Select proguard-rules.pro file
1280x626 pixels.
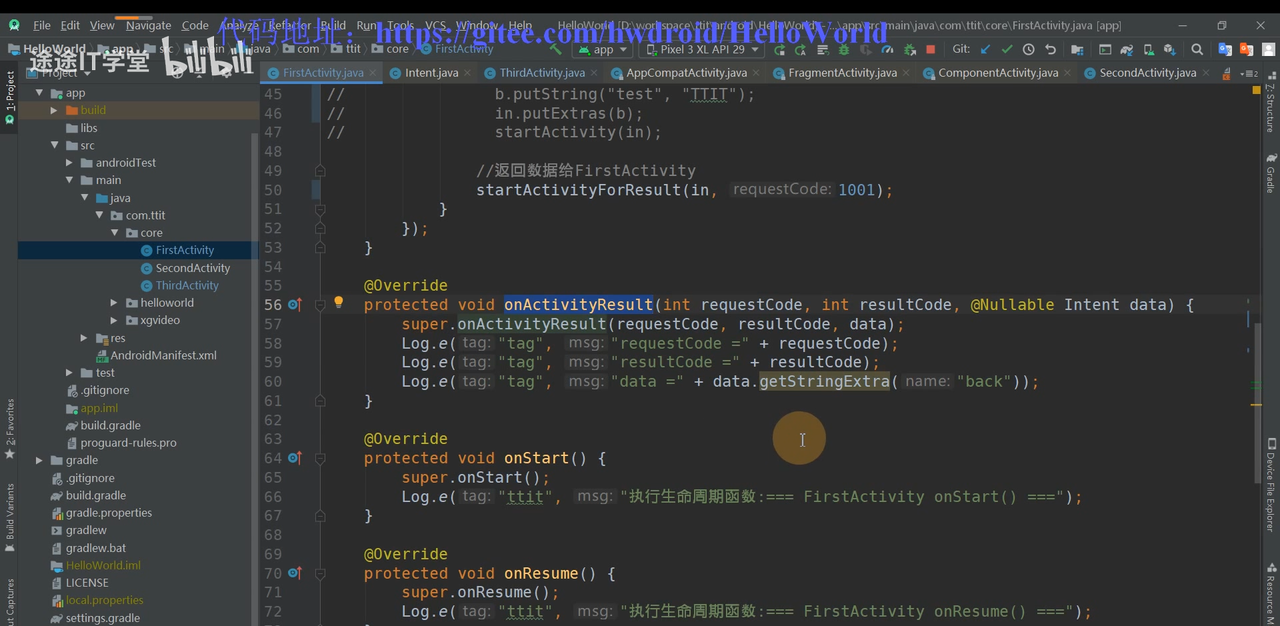coord(128,443)
